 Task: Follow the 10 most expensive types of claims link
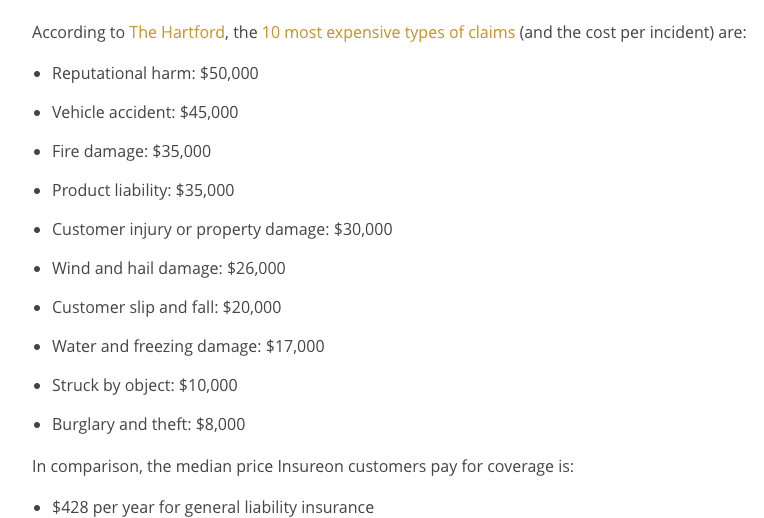click(388, 32)
